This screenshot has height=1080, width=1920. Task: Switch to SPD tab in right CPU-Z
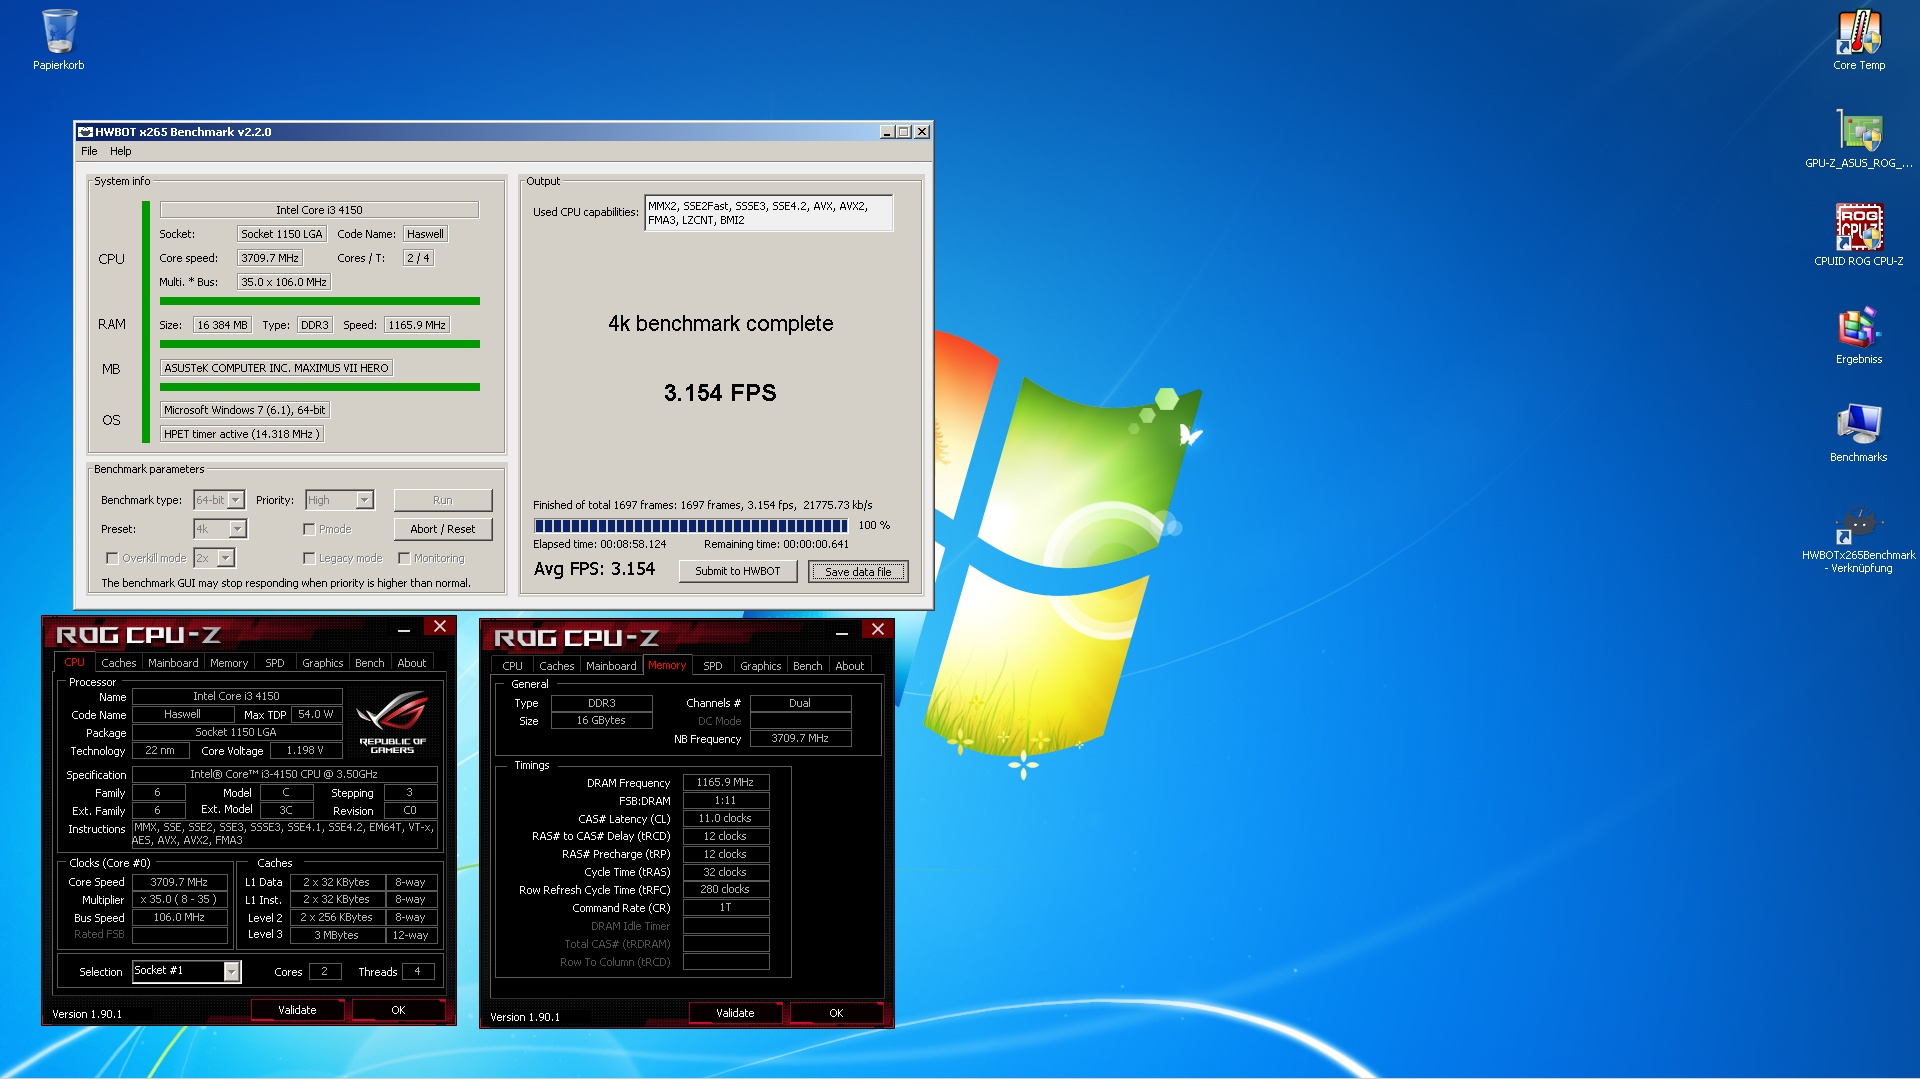coord(713,666)
